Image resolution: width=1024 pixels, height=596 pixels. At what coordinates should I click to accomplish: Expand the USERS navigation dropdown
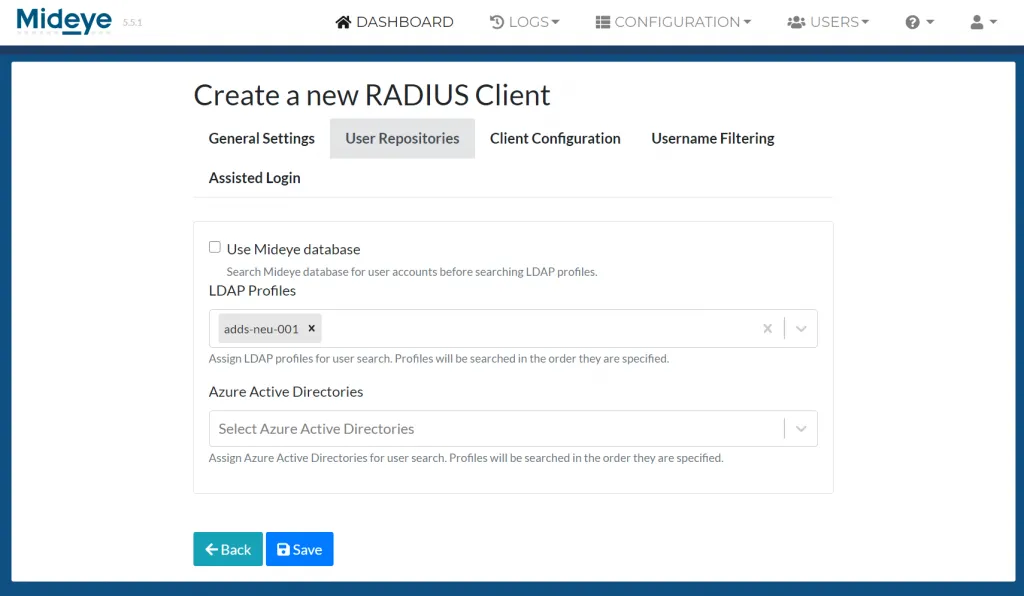(828, 21)
